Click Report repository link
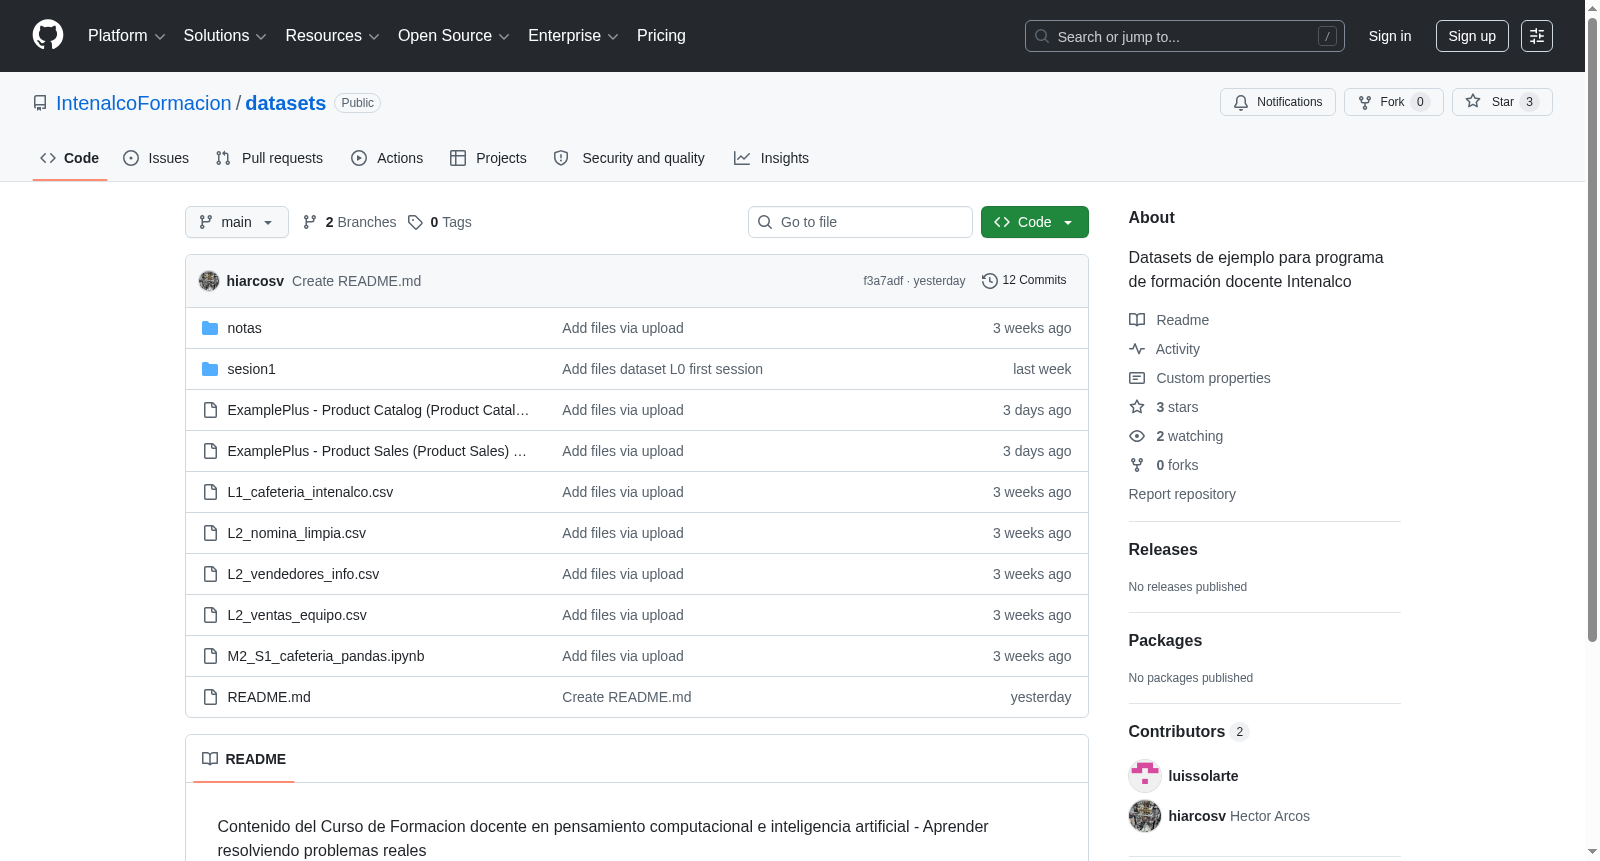Image resolution: width=1600 pixels, height=861 pixels. (x=1182, y=494)
